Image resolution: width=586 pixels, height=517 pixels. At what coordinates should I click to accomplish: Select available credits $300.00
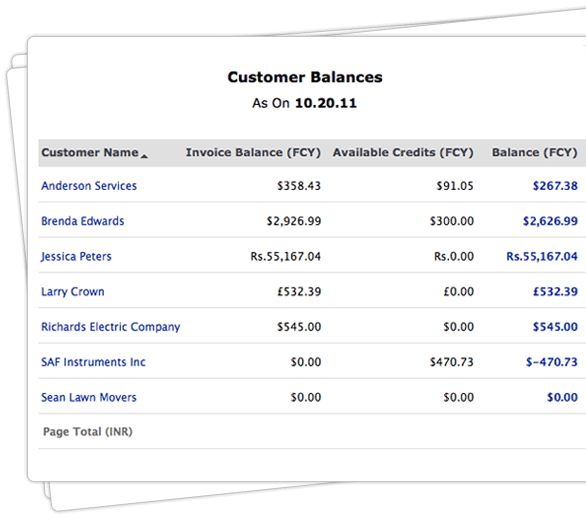pos(451,221)
